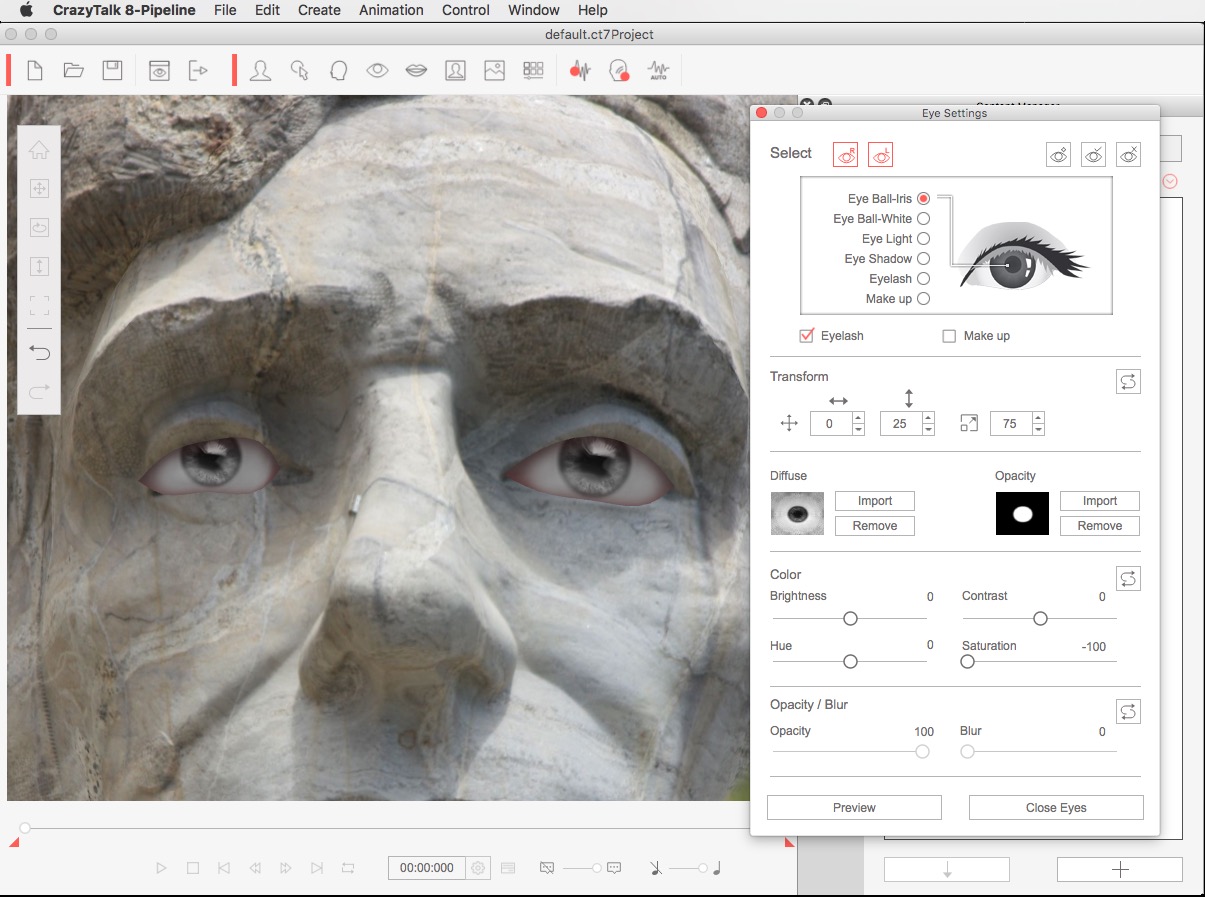Select the Eye Ball-Iris radio button
The width and height of the screenshot is (1205, 897).
point(923,199)
